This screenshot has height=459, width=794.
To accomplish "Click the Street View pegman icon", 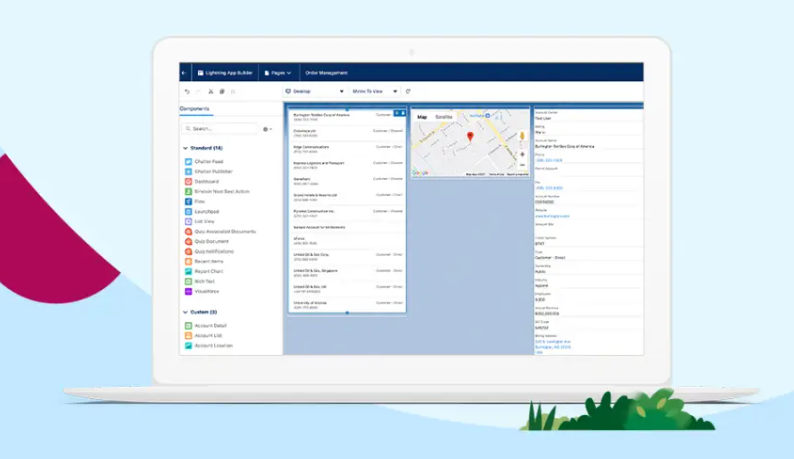I will click(x=522, y=136).
